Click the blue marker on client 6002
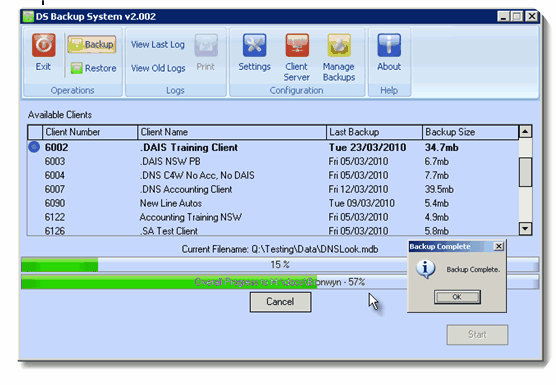The image size is (556, 385). pos(34,147)
